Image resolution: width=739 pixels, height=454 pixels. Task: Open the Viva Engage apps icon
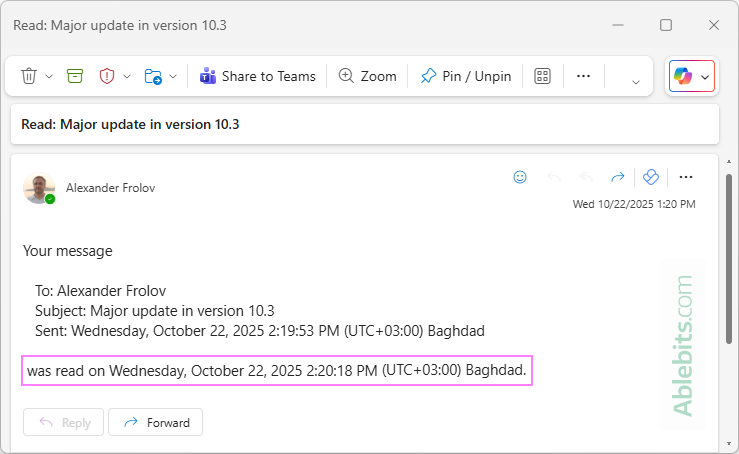click(650, 177)
